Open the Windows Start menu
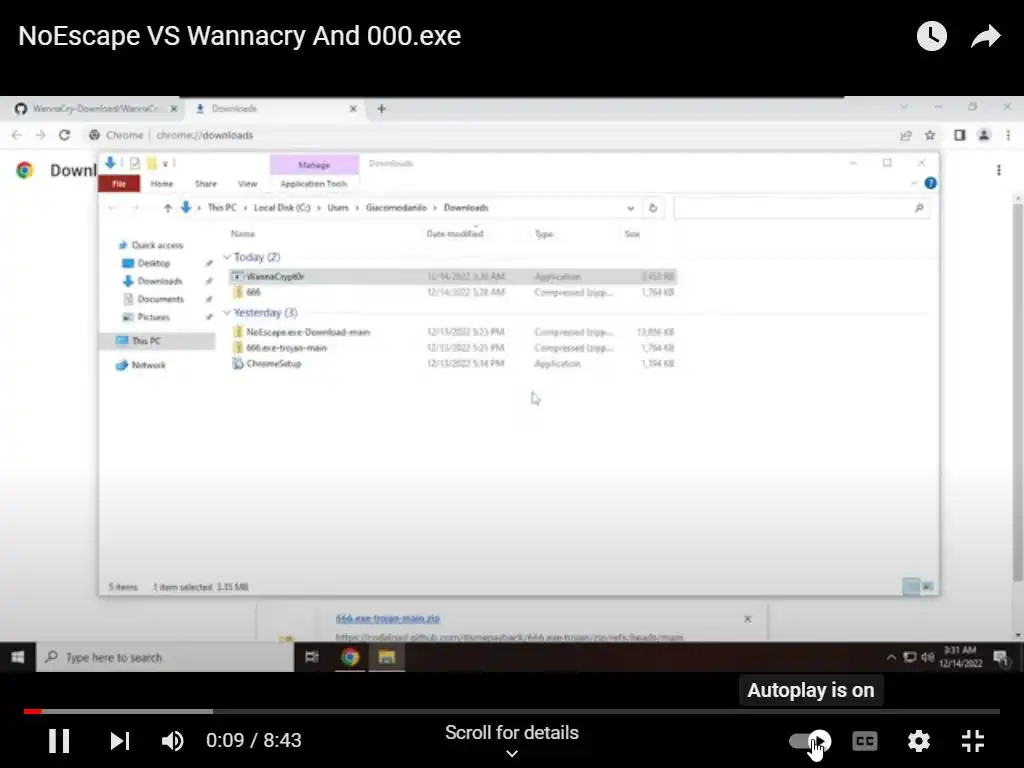This screenshot has height=768, width=1024. pyautogui.click(x=18, y=657)
